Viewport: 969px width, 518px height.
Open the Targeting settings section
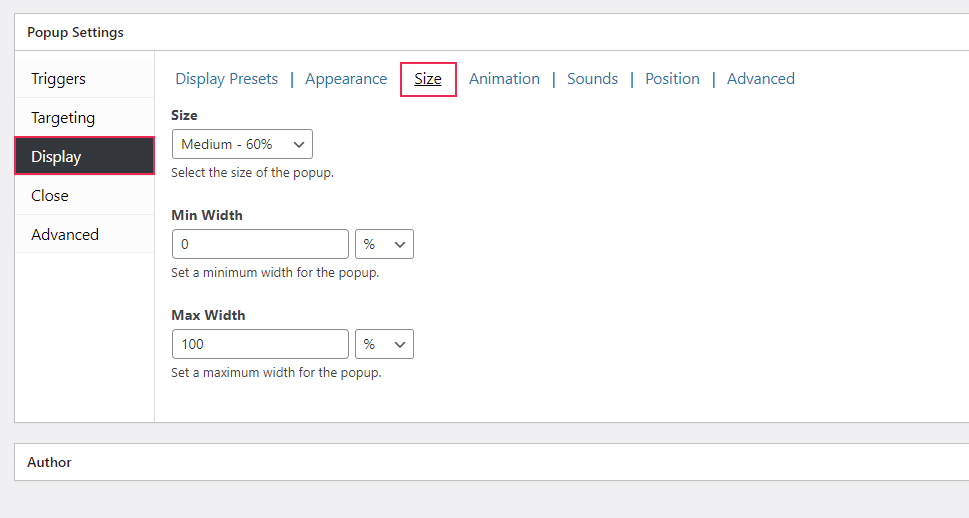click(x=84, y=117)
